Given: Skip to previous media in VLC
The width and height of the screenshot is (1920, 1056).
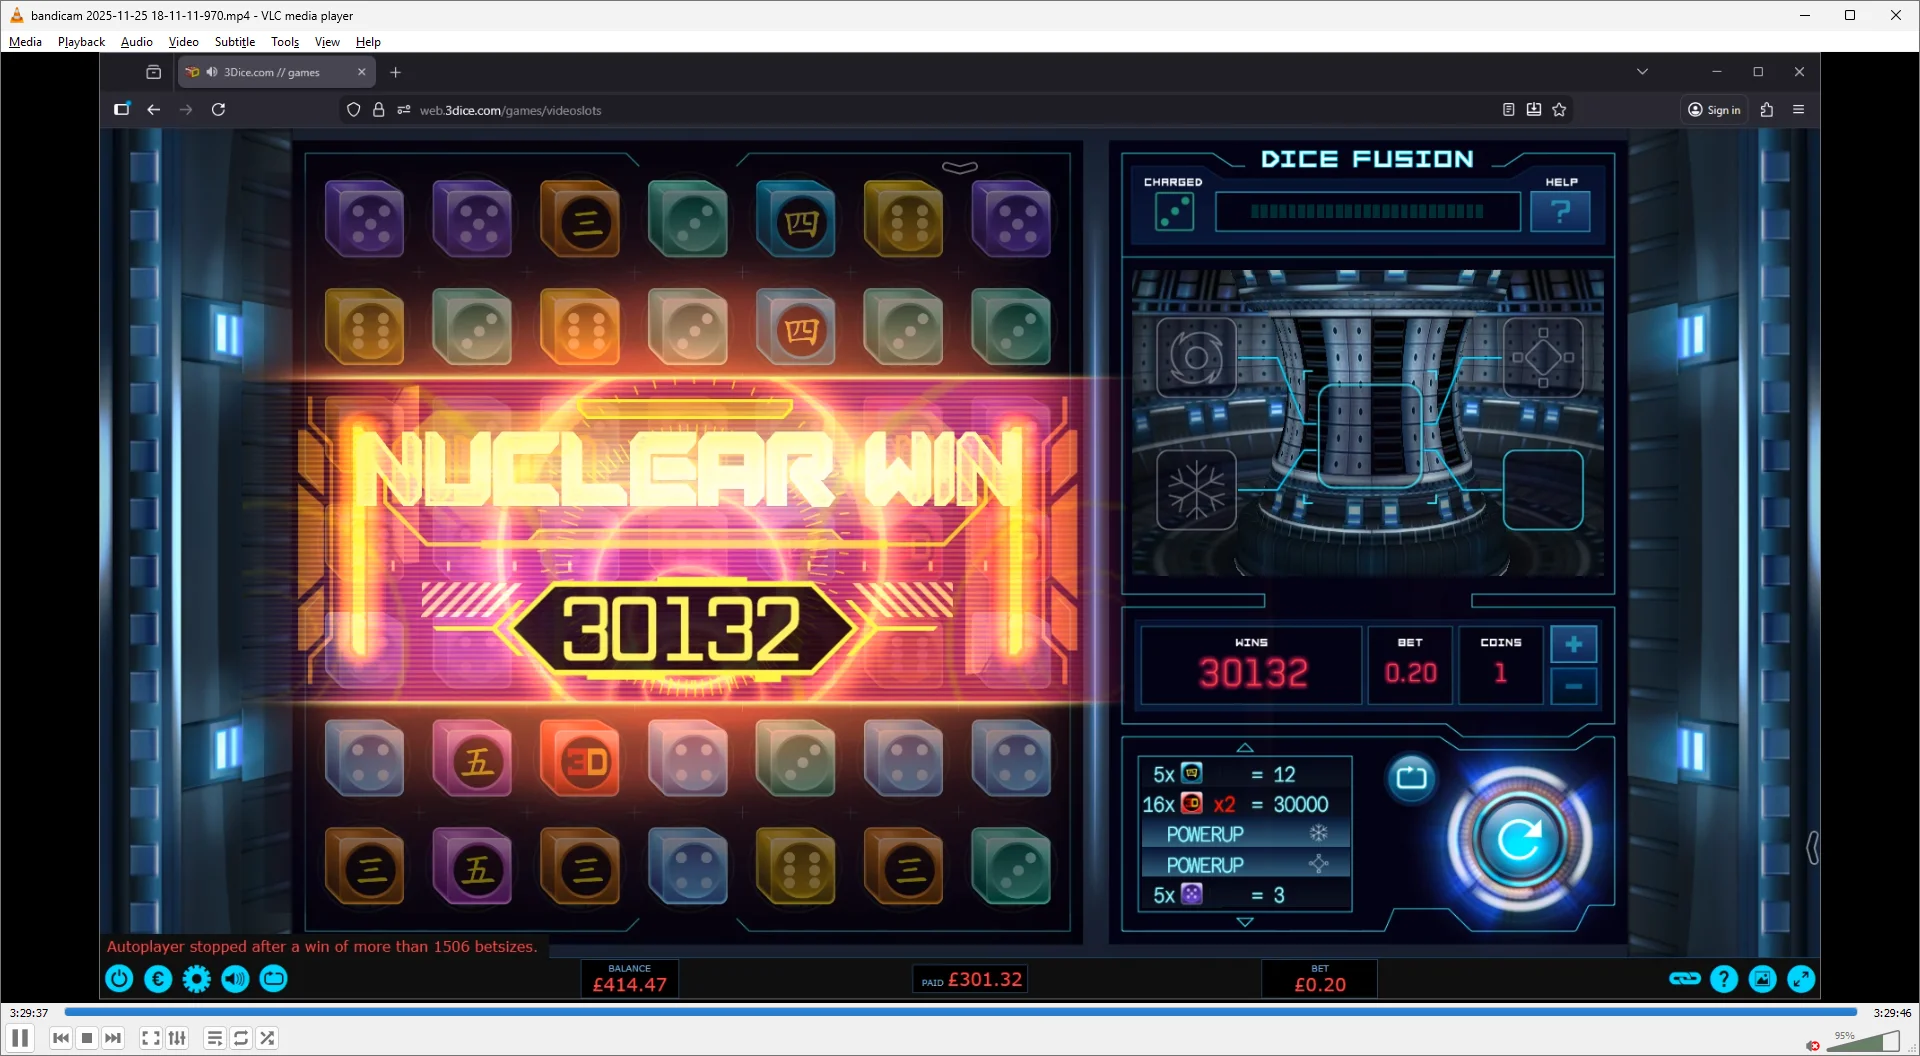Looking at the screenshot, I should click(x=61, y=1038).
